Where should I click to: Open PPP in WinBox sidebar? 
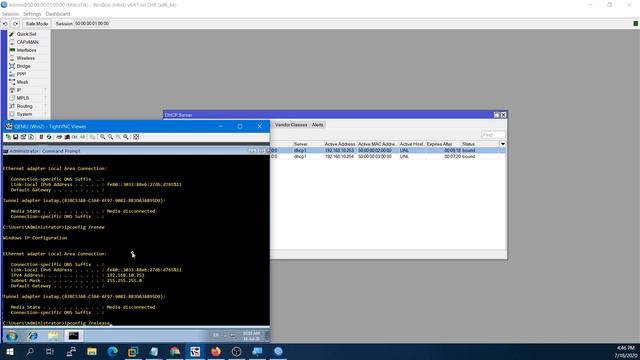click(21, 74)
